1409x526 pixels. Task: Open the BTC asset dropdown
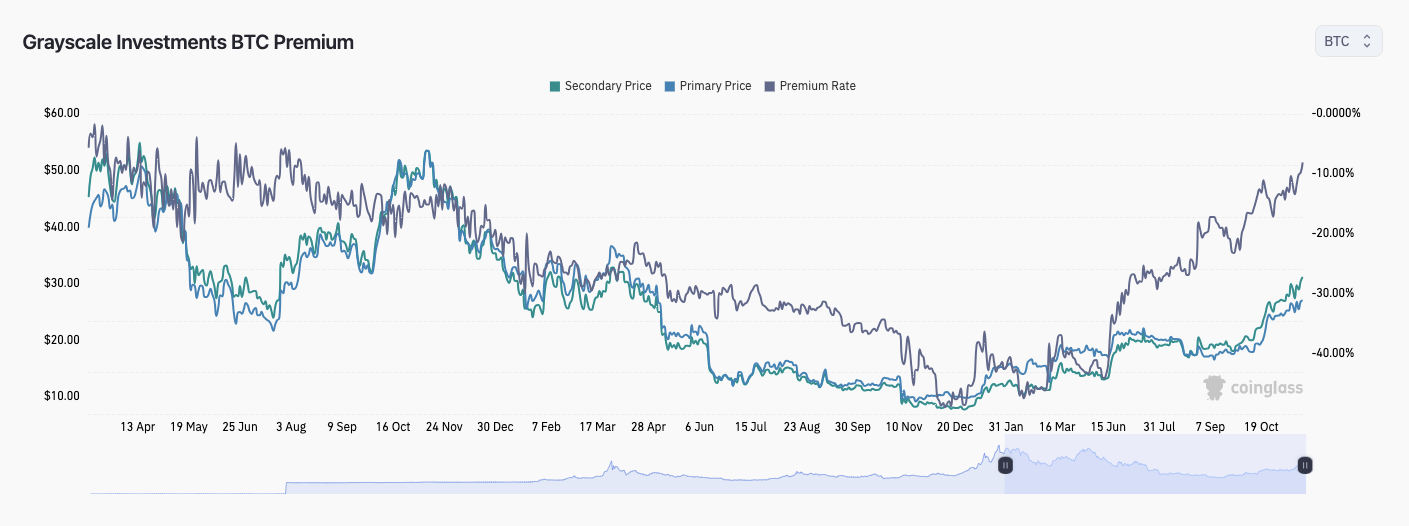[x=1347, y=41]
